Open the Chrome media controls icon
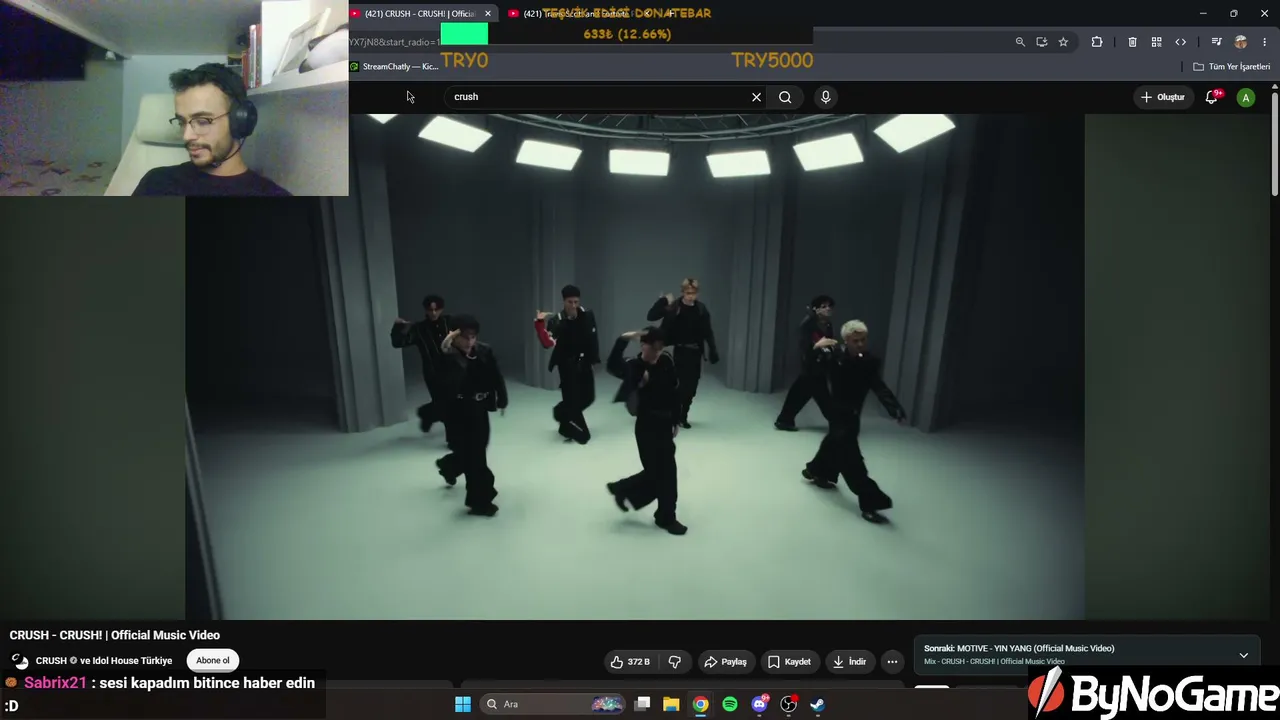 tap(1216, 42)
